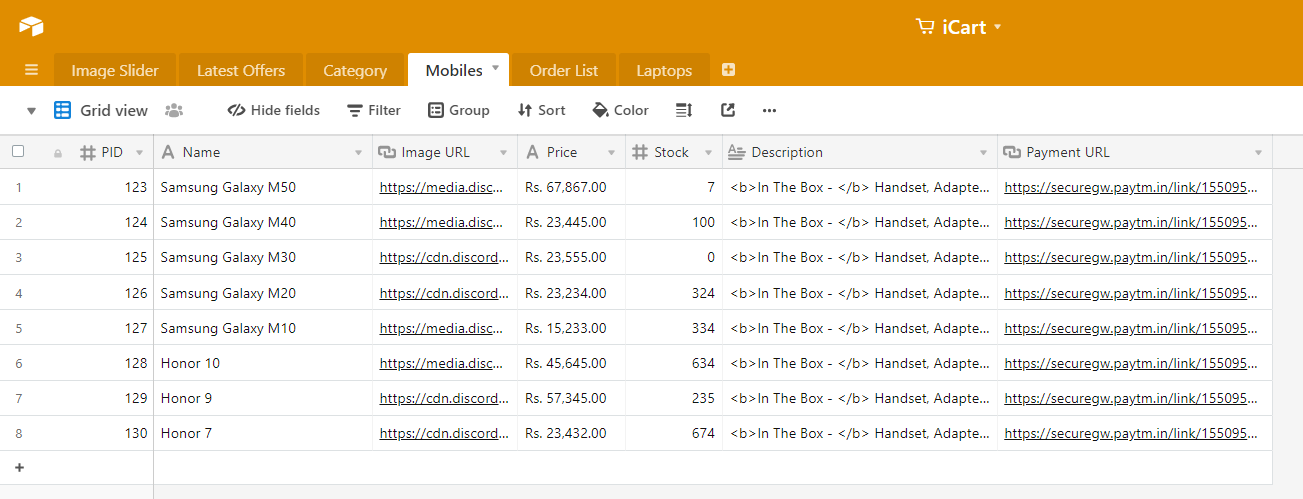Image resolution: width=1303 pixels, height=499 pixels.
Task: Open Payment URL link for Honor 10
Action: pos(1131,363)
